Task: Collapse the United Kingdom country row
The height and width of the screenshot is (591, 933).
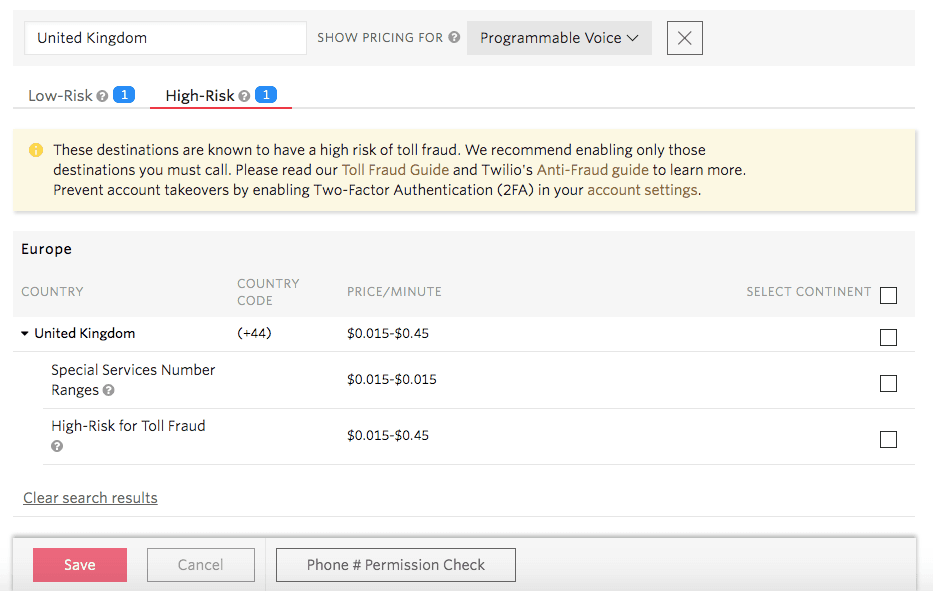Action: pos(24,333)
